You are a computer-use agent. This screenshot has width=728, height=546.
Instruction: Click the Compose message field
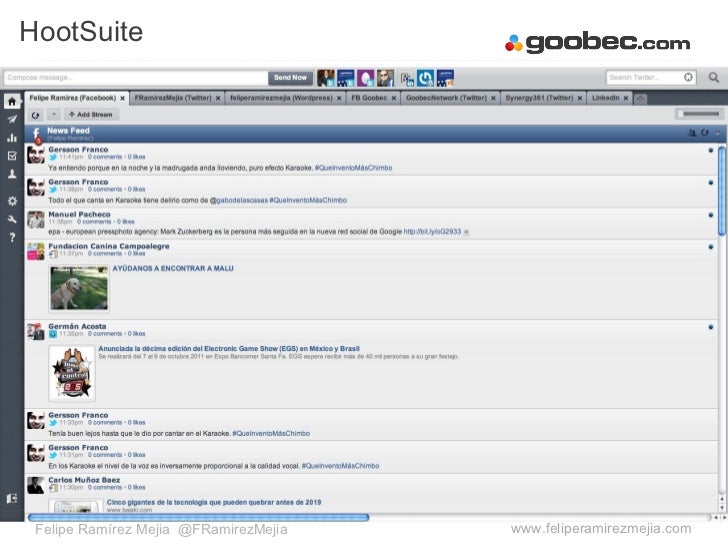[x=136, y=78]
